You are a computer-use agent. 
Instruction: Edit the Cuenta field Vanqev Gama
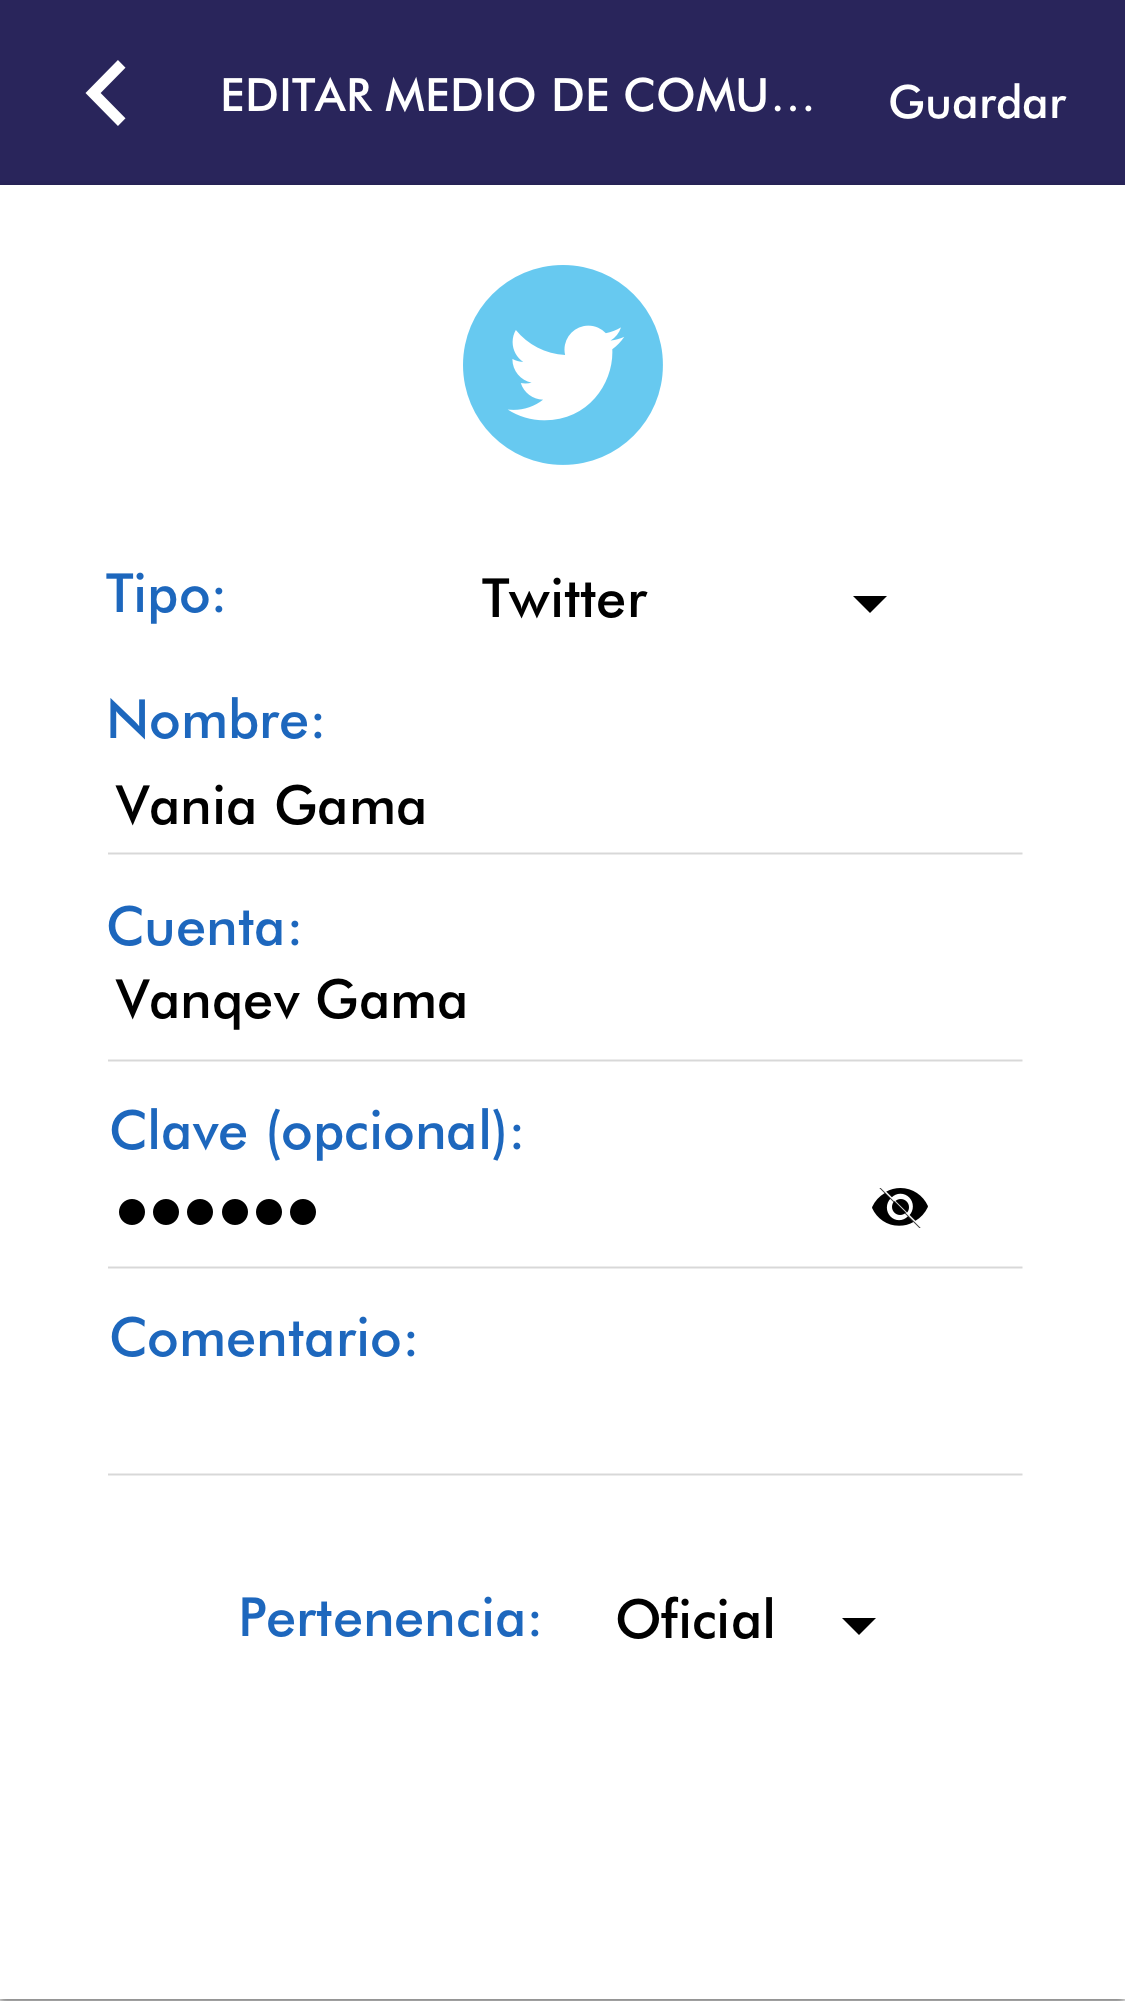coord(565,1002)
